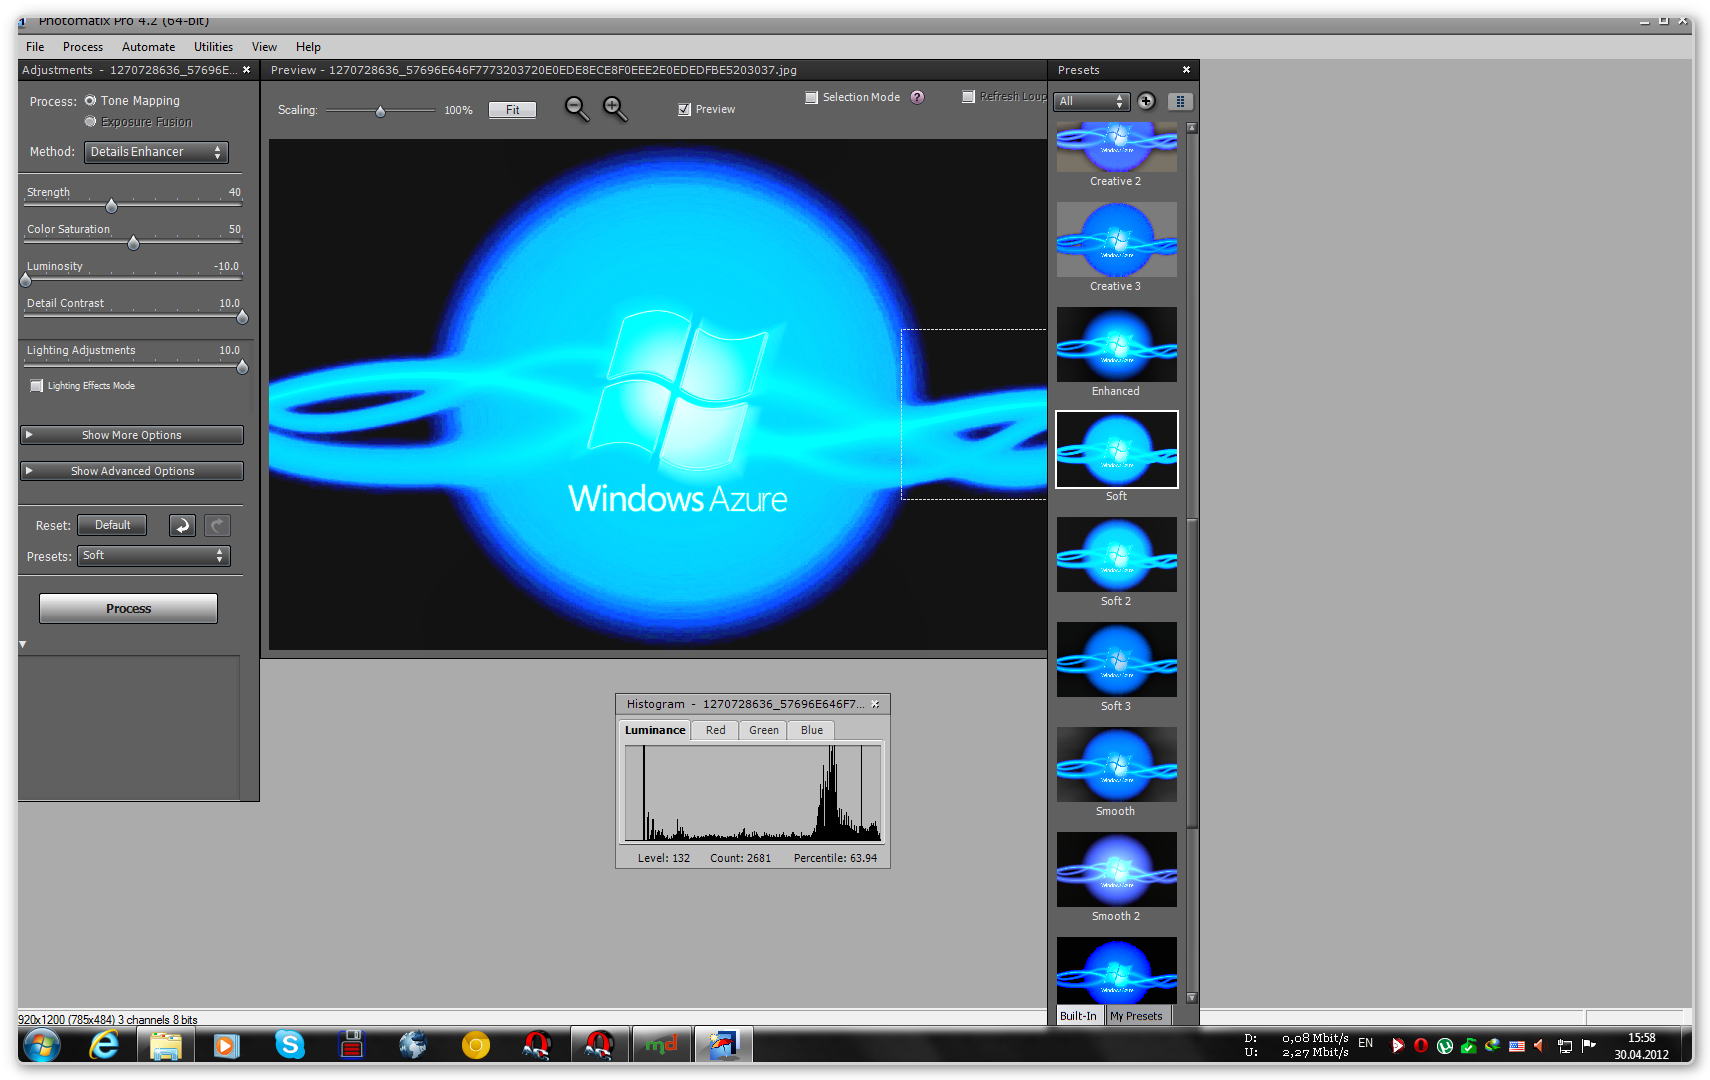Toggle the Preview checkbox
Screen dimensions: 1710x1080
[684, 110]
